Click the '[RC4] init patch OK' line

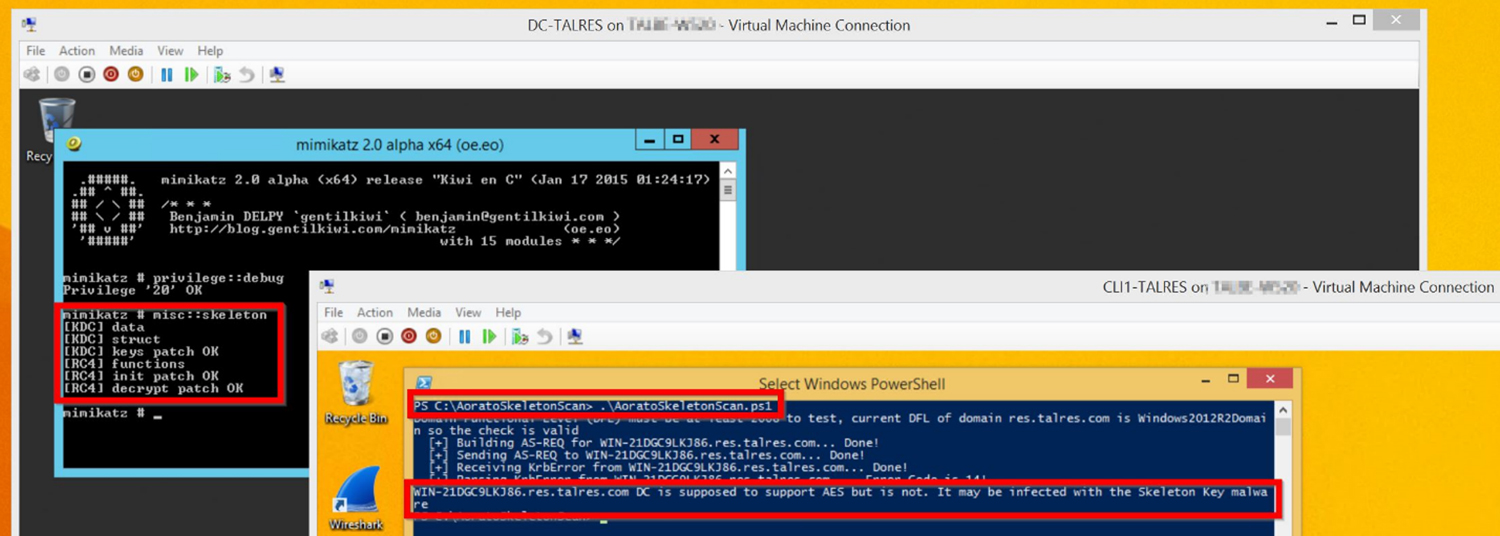[x=140, y=376]
